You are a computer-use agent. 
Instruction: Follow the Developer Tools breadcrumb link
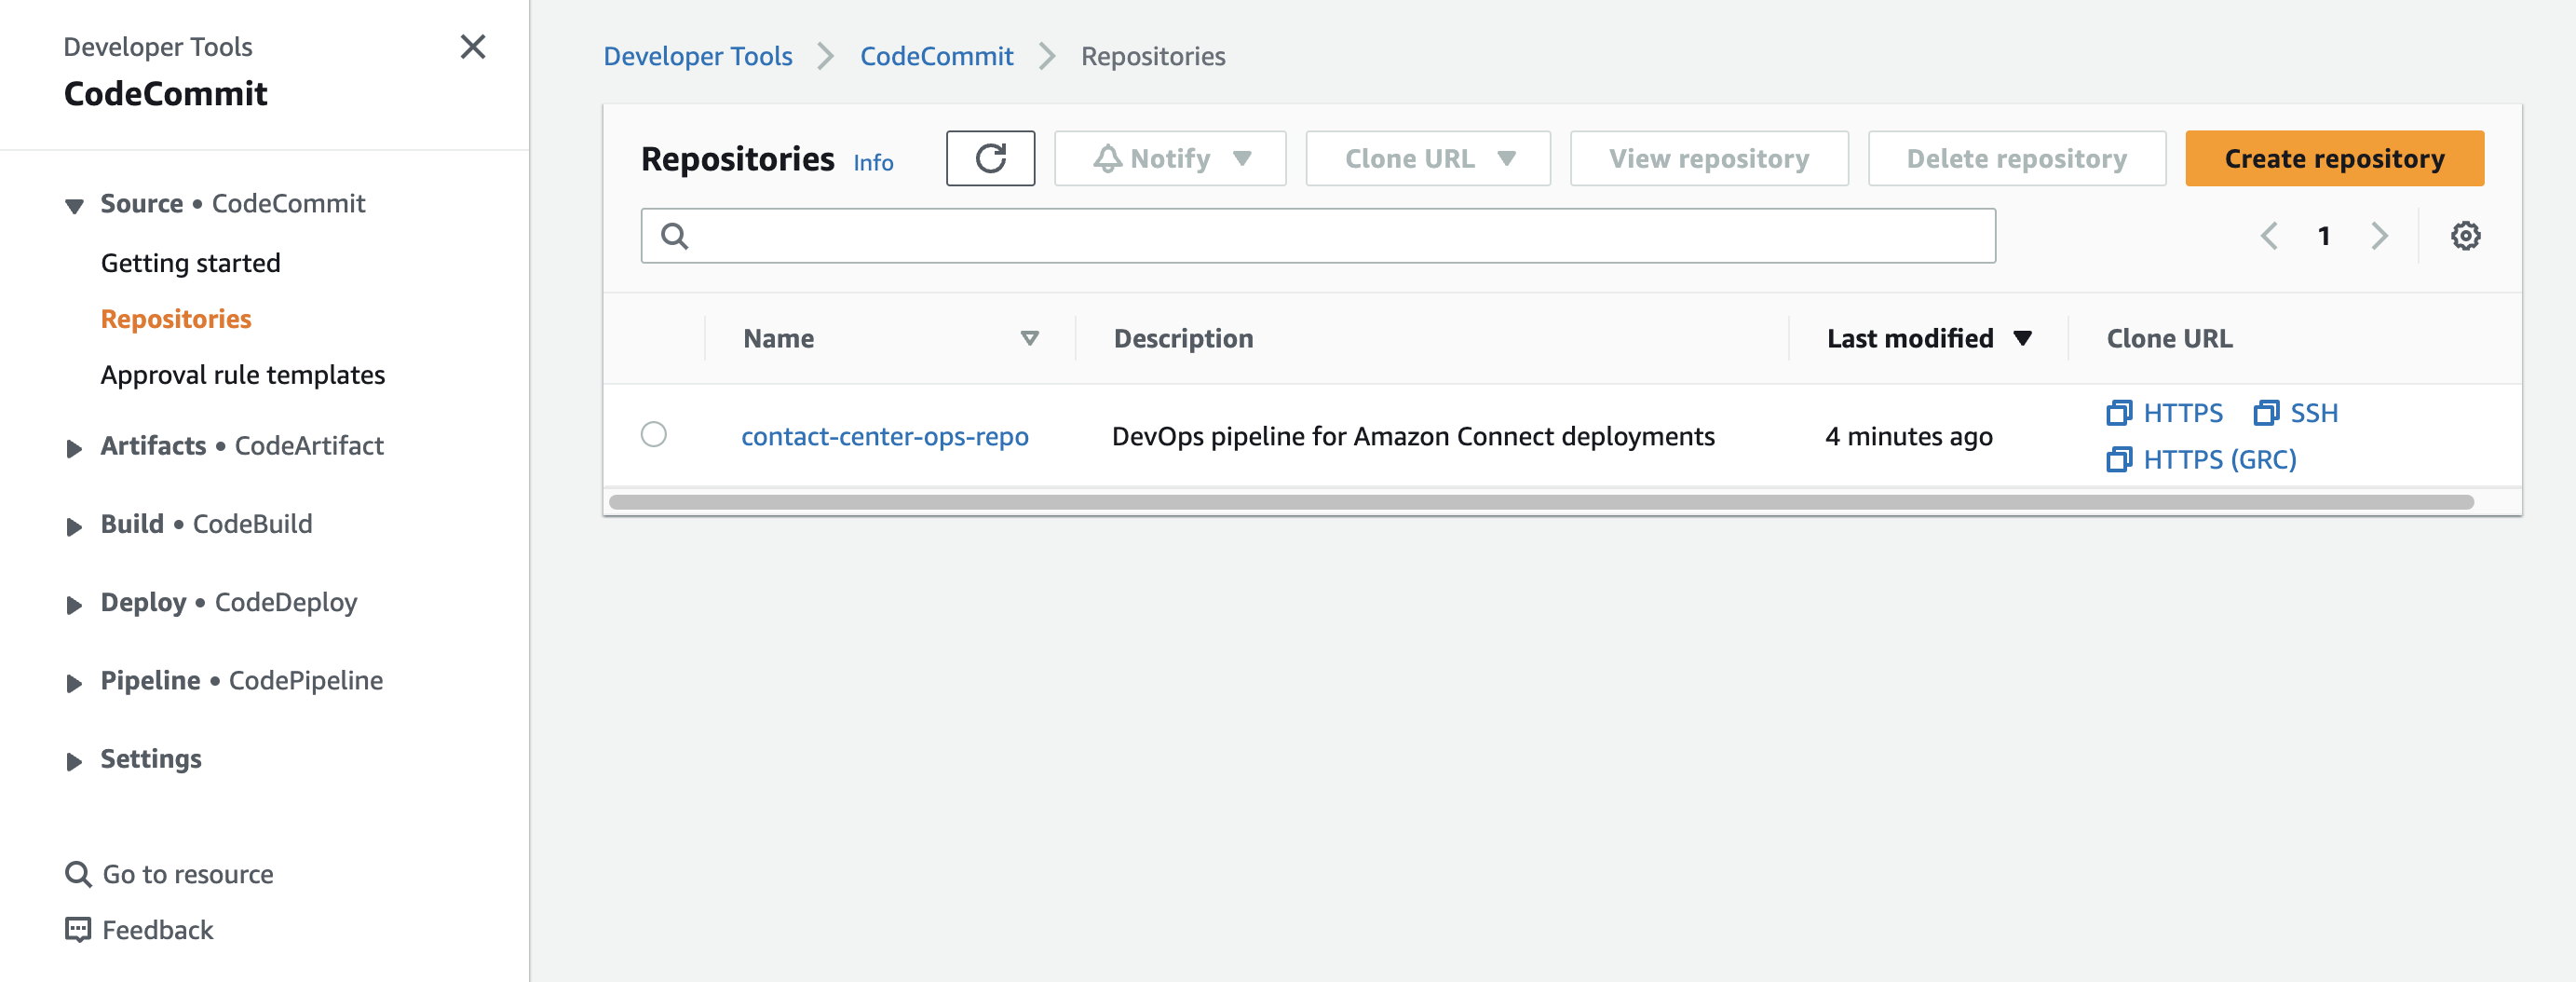click(698, 56)
